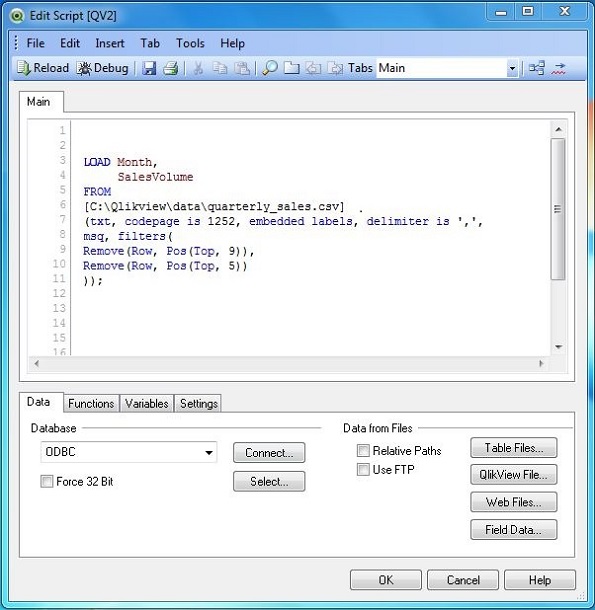Click the LOAD keyword in script

pyautogui.click(x=97, y=162)
